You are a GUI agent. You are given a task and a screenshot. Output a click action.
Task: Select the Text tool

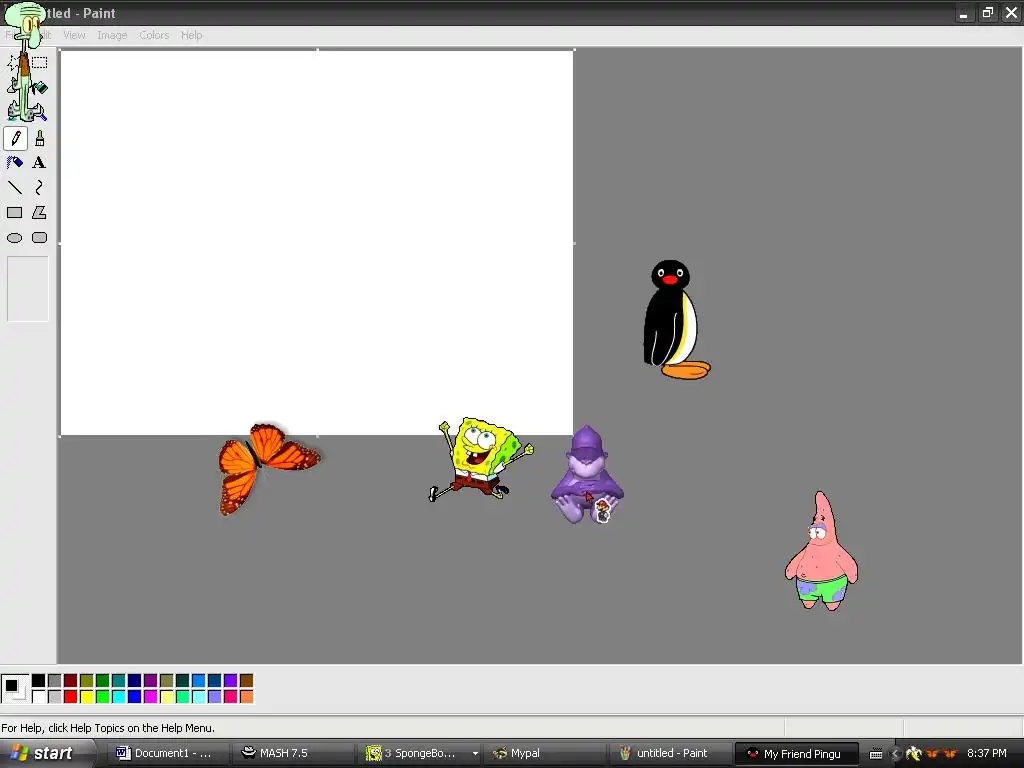(40, 163)
